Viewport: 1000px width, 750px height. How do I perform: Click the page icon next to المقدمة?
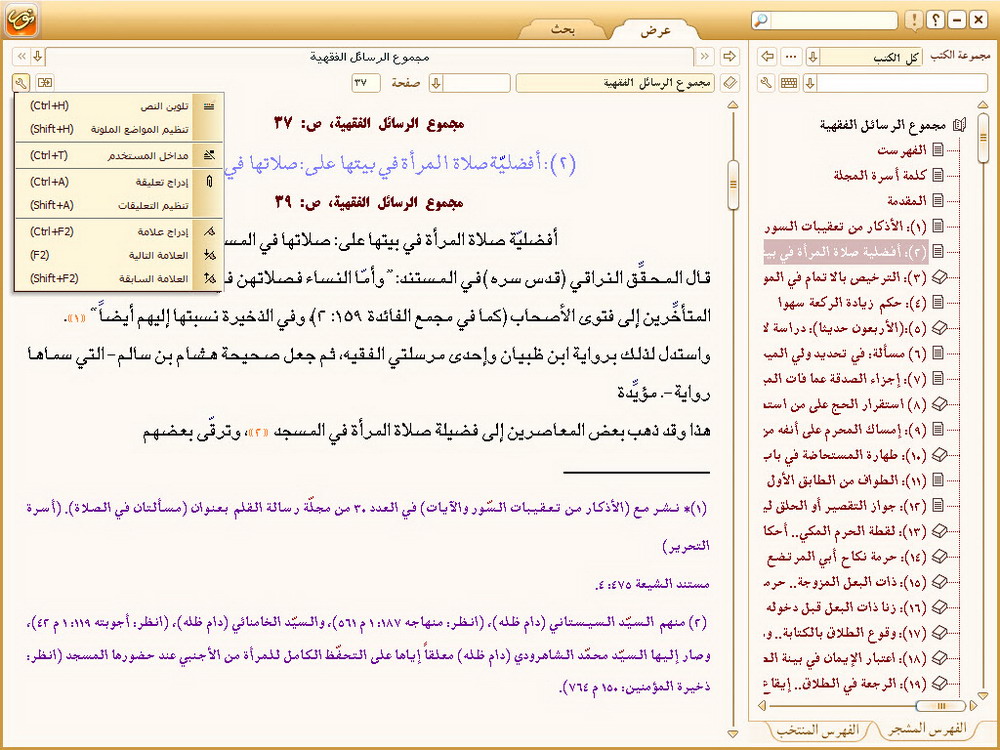point(938,200)
